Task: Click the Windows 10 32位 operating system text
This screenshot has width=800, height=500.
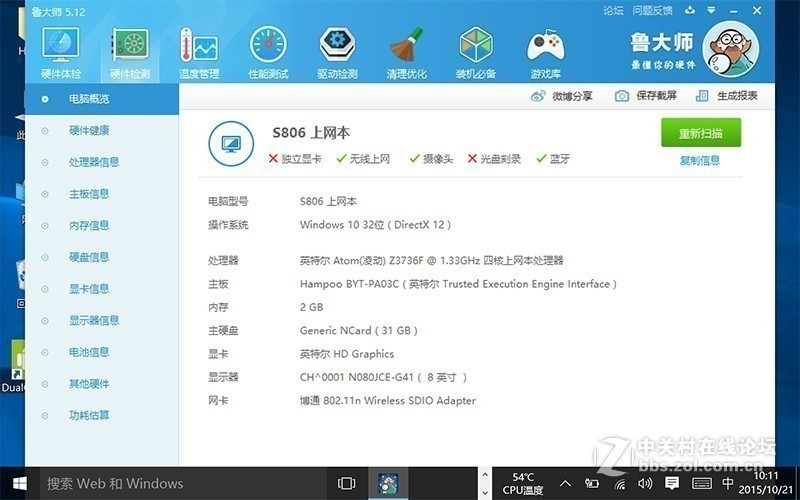Action: pyautogui.click(x=376, y=225)
